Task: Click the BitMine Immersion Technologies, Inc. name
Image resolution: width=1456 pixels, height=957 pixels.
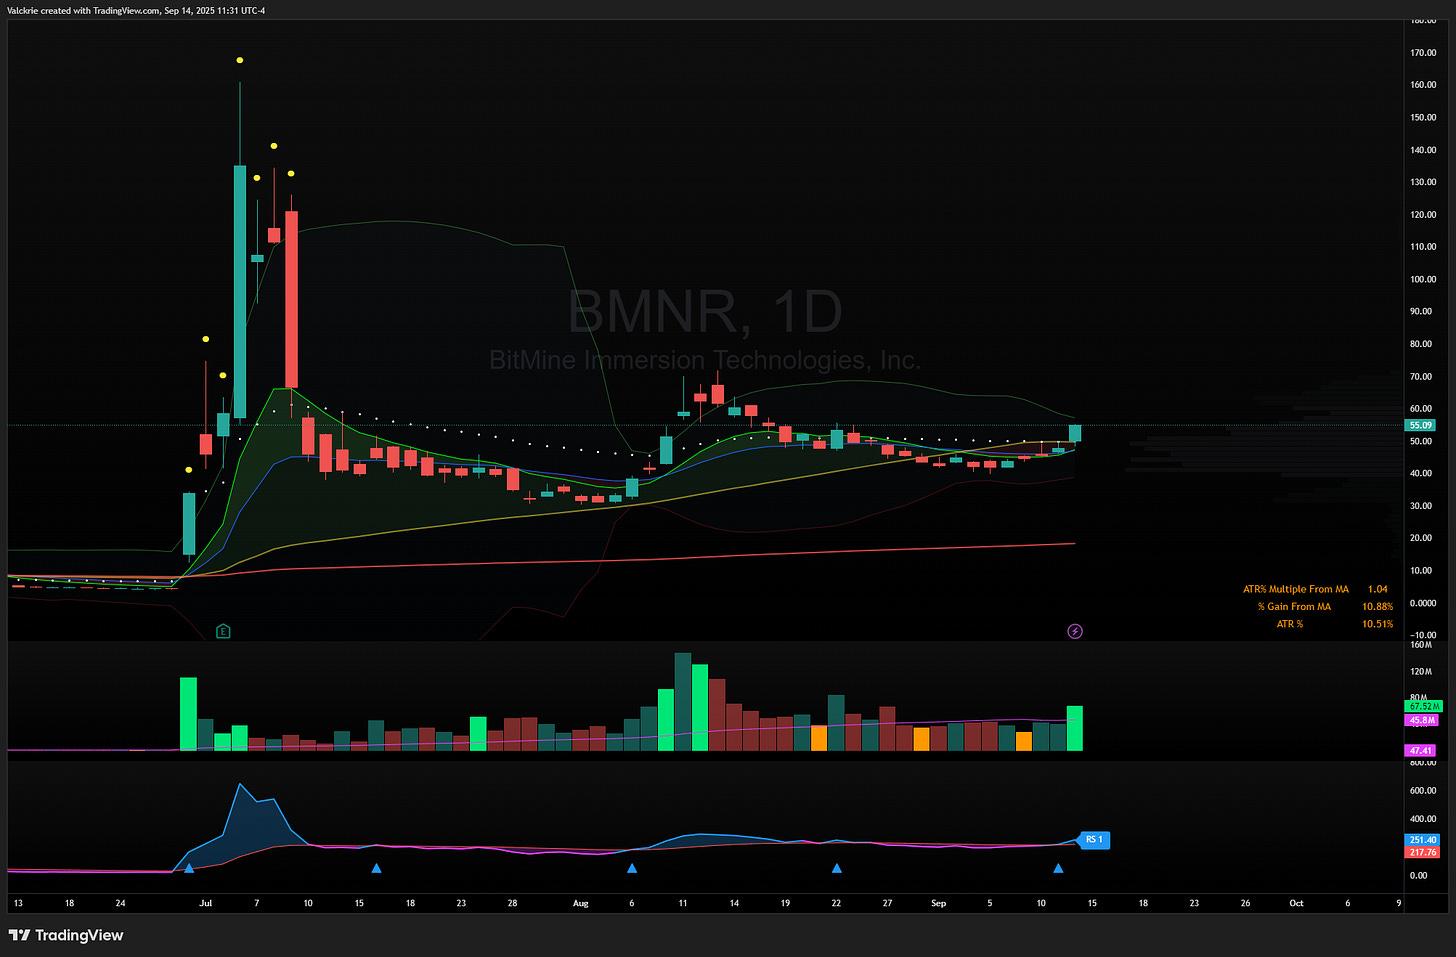Action: [705, 360]
